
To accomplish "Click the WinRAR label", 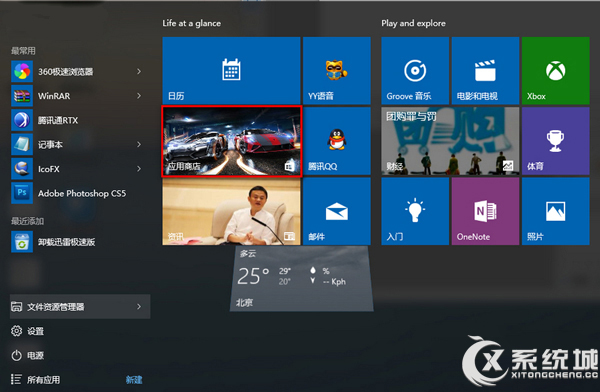I will pos(54,96).
